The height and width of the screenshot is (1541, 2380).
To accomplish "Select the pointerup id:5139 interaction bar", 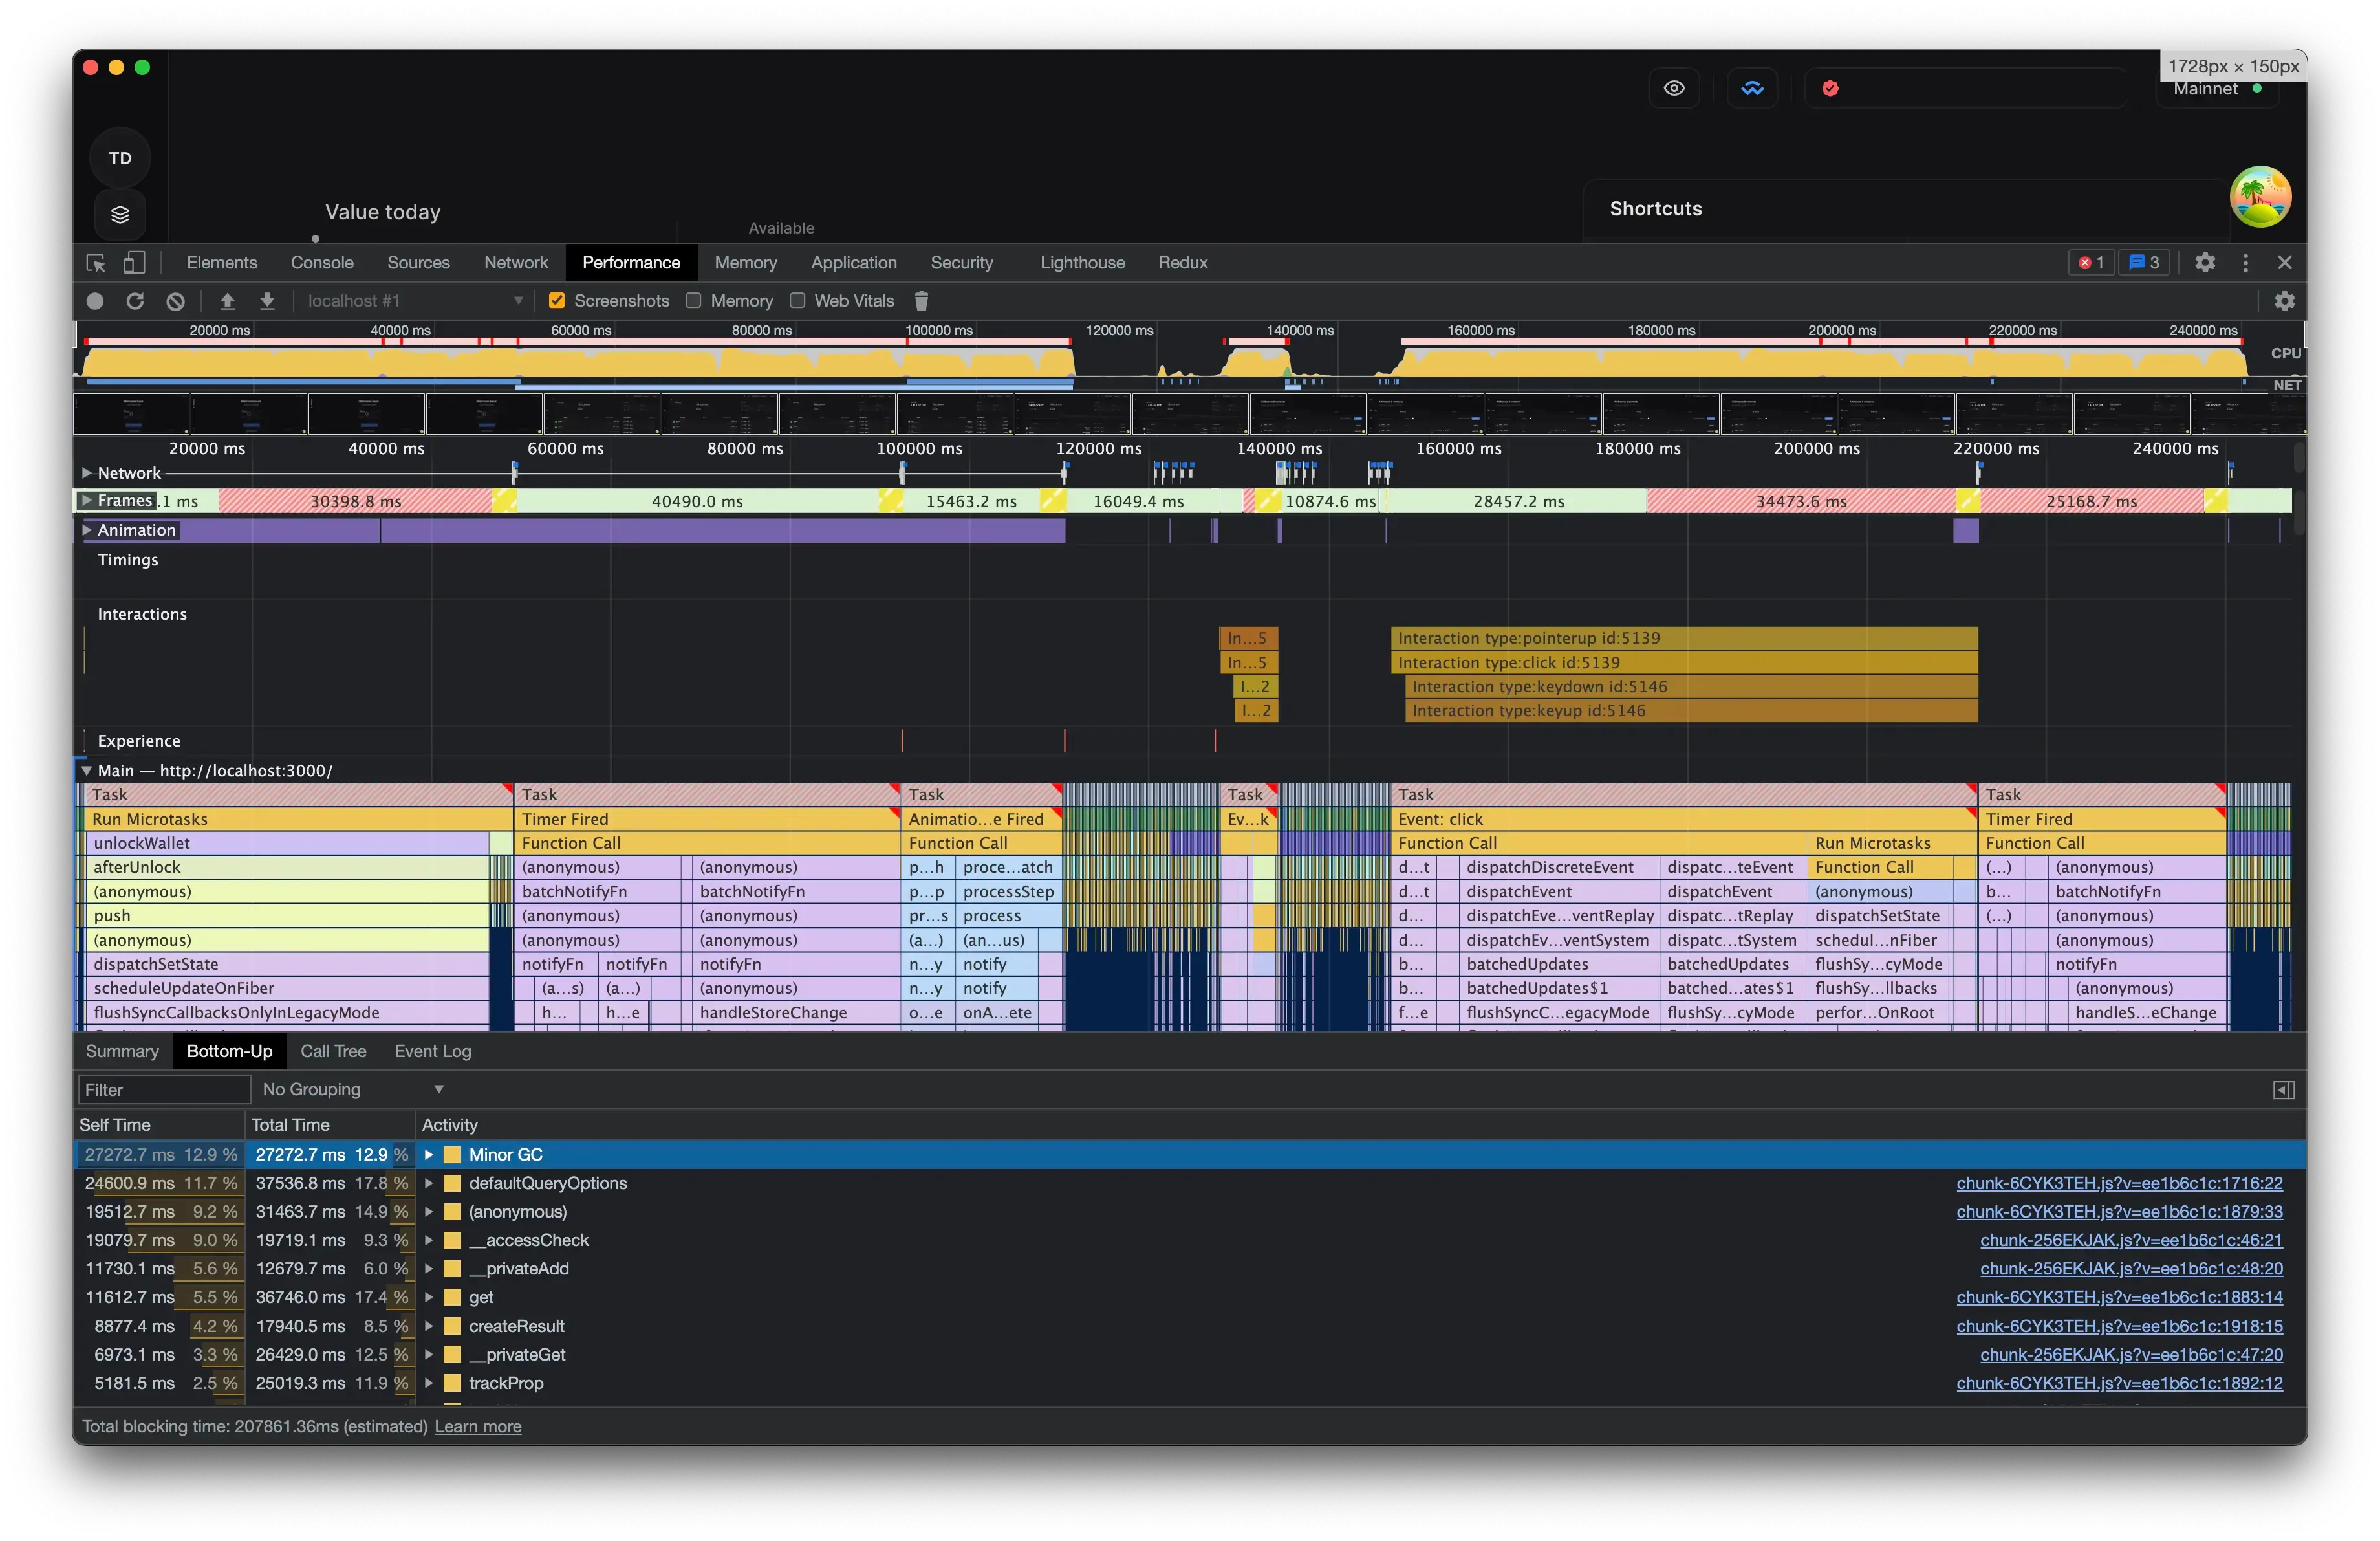I will tap(1684, 638).
